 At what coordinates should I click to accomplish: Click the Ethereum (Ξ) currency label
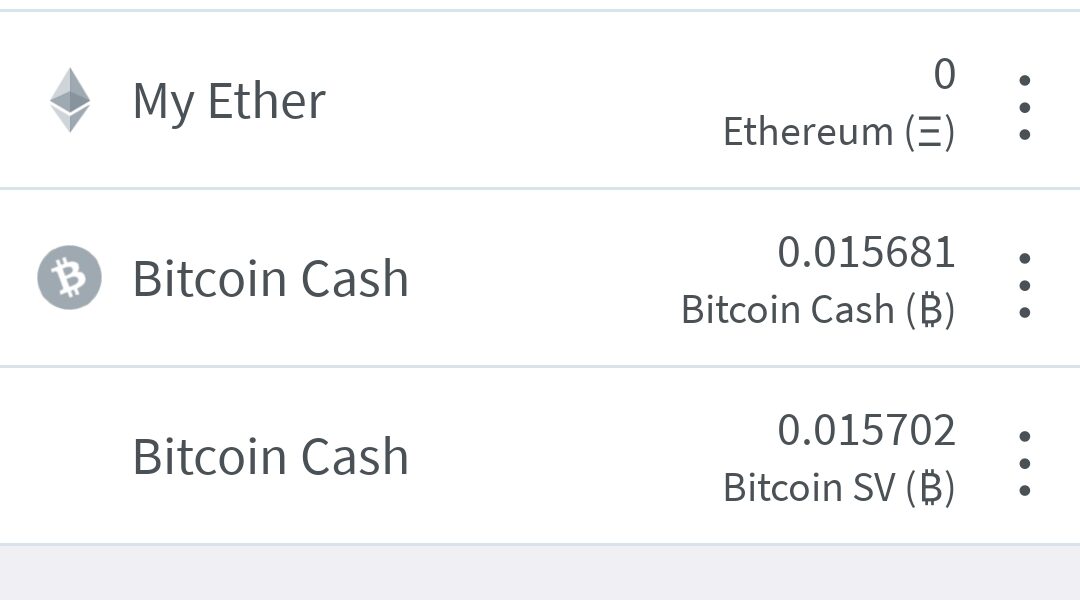point(838,132)
